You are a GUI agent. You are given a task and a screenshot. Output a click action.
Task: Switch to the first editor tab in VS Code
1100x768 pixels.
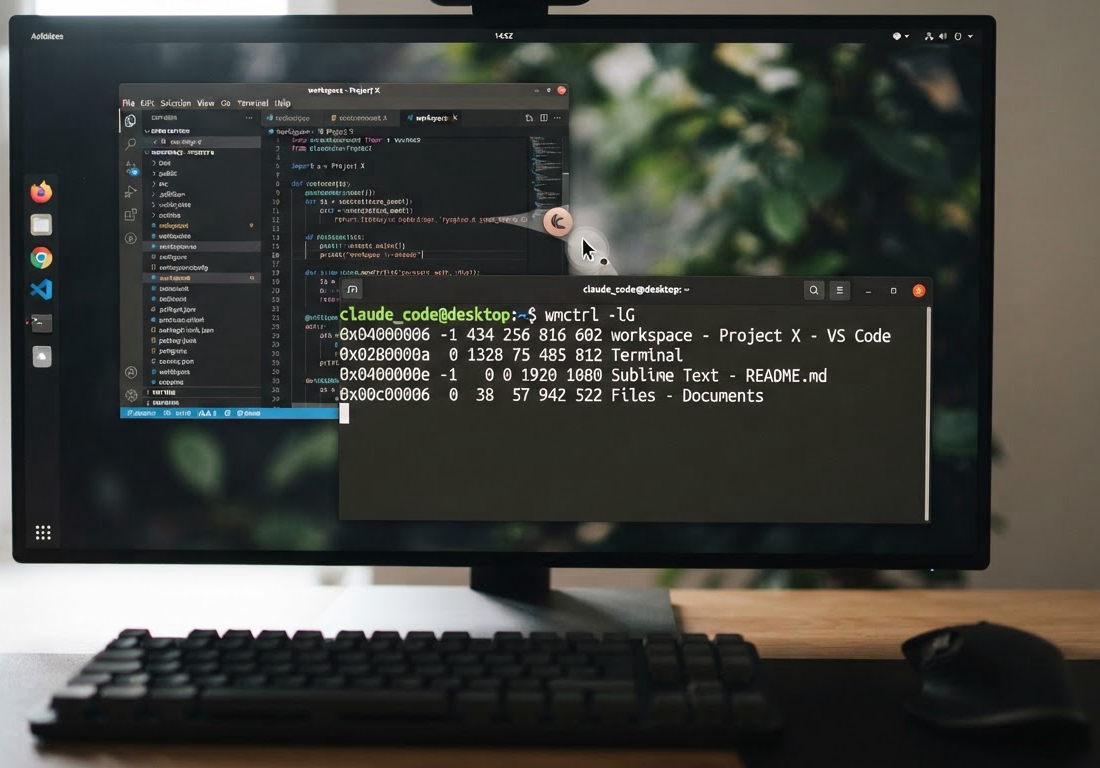(293, 118)
